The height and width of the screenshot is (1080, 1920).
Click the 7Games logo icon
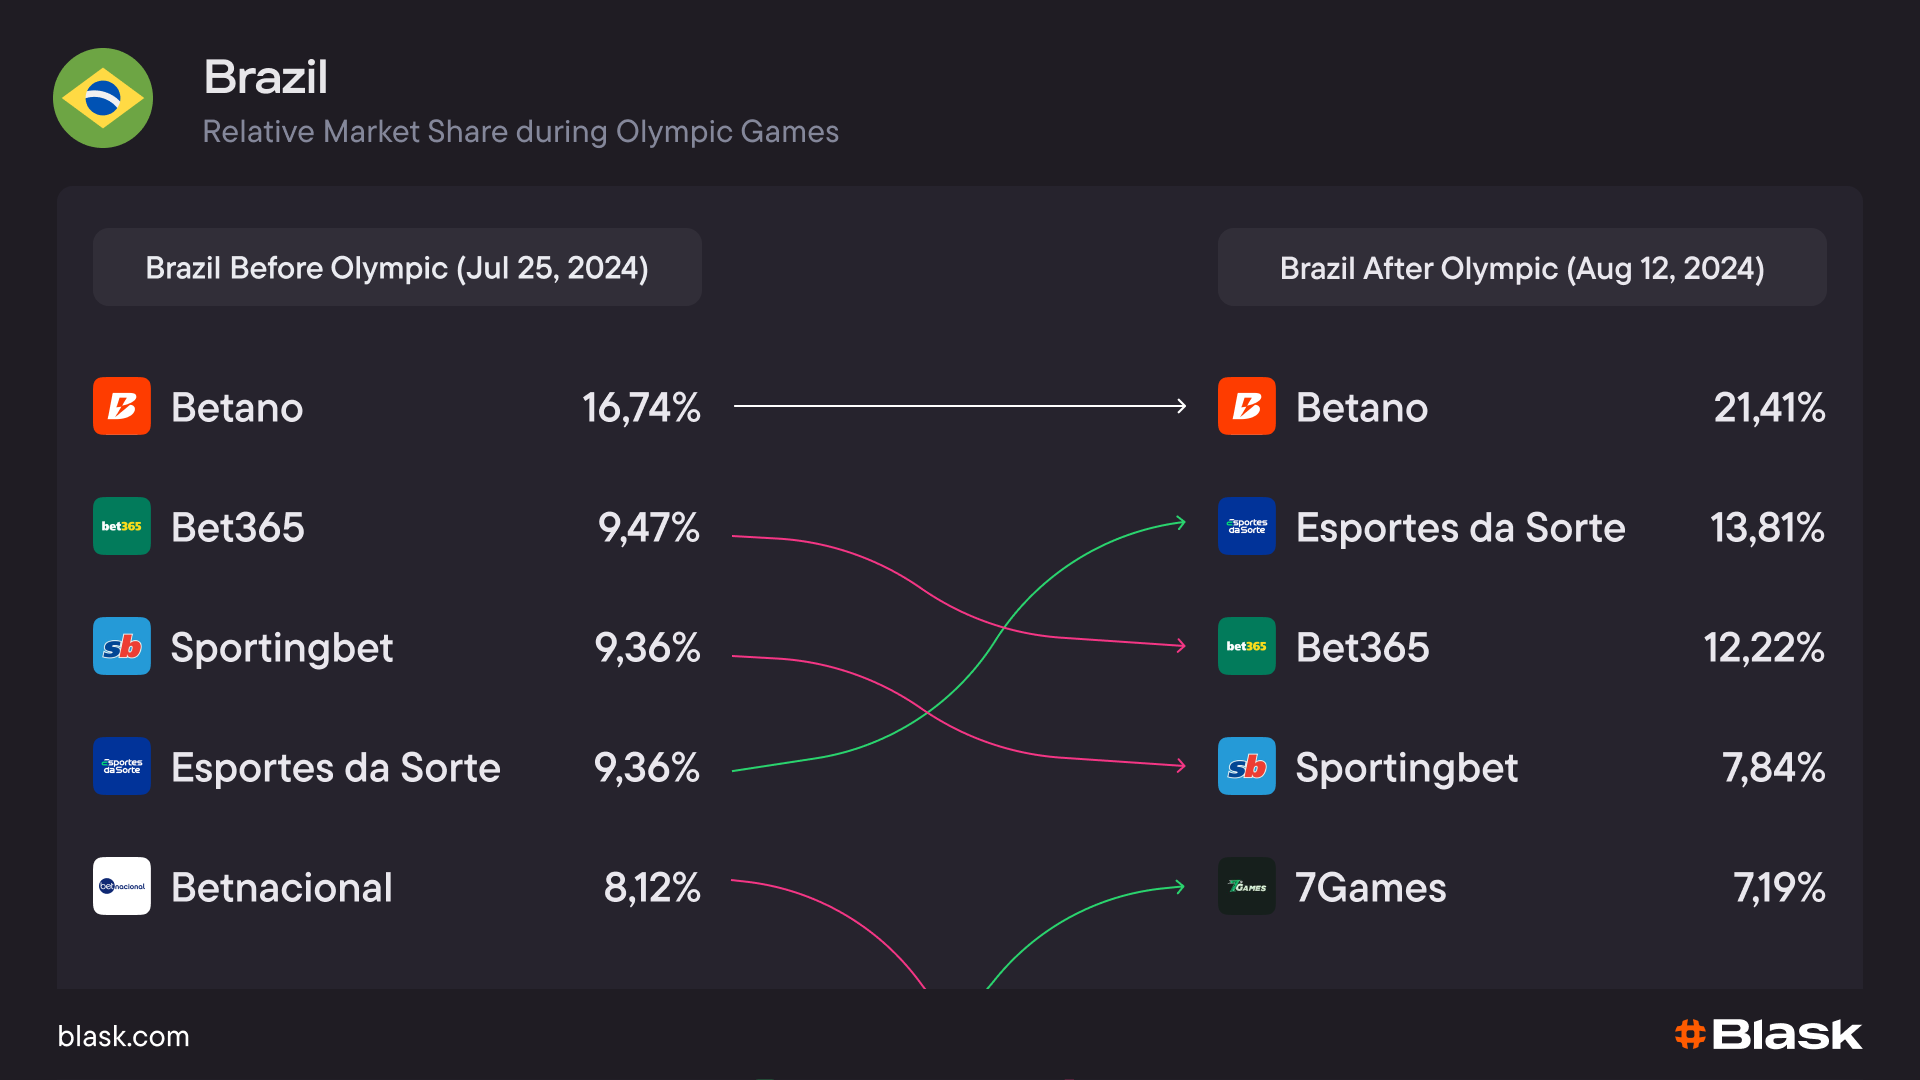coord(1247,886)
